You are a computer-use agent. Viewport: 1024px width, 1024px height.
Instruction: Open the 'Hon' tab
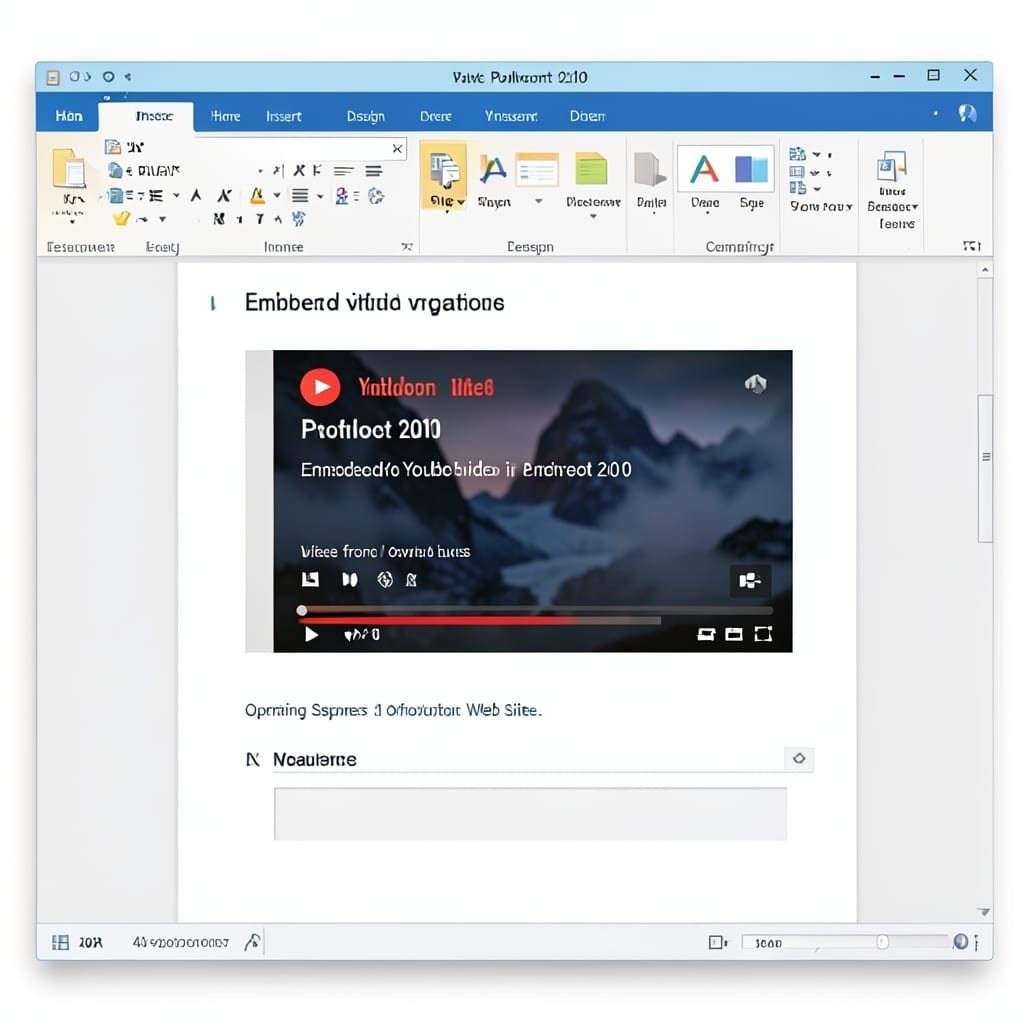[69, 116]
